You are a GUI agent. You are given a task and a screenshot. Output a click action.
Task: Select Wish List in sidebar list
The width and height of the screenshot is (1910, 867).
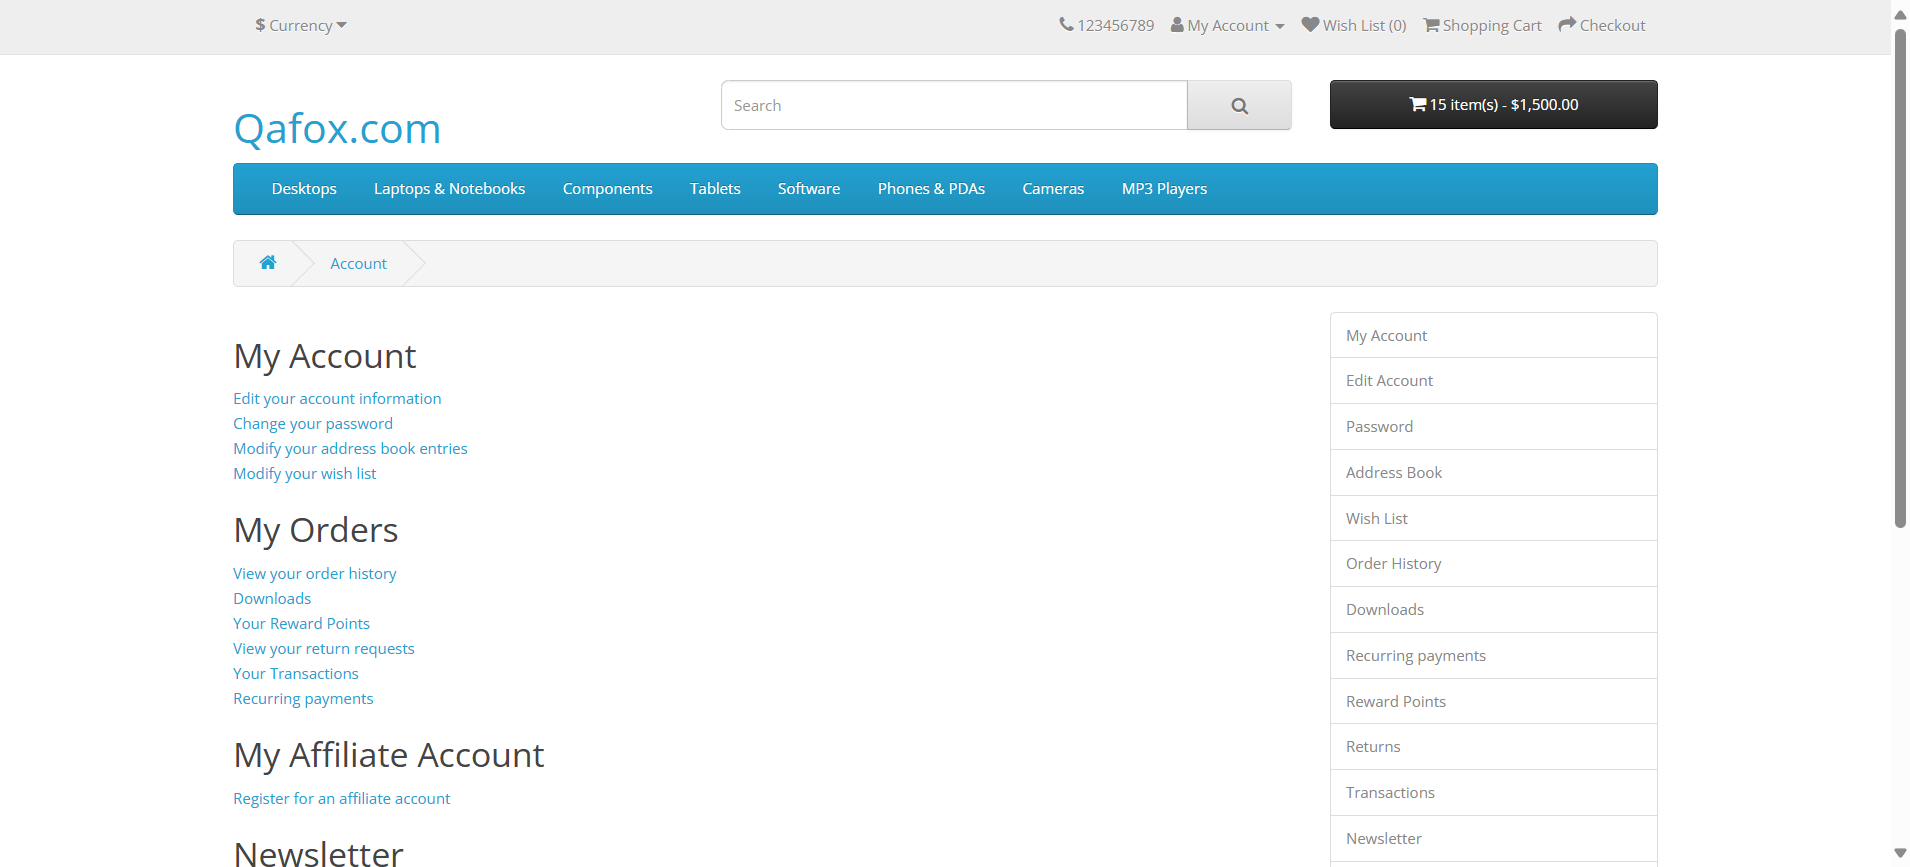click(x=1493, y=519)
